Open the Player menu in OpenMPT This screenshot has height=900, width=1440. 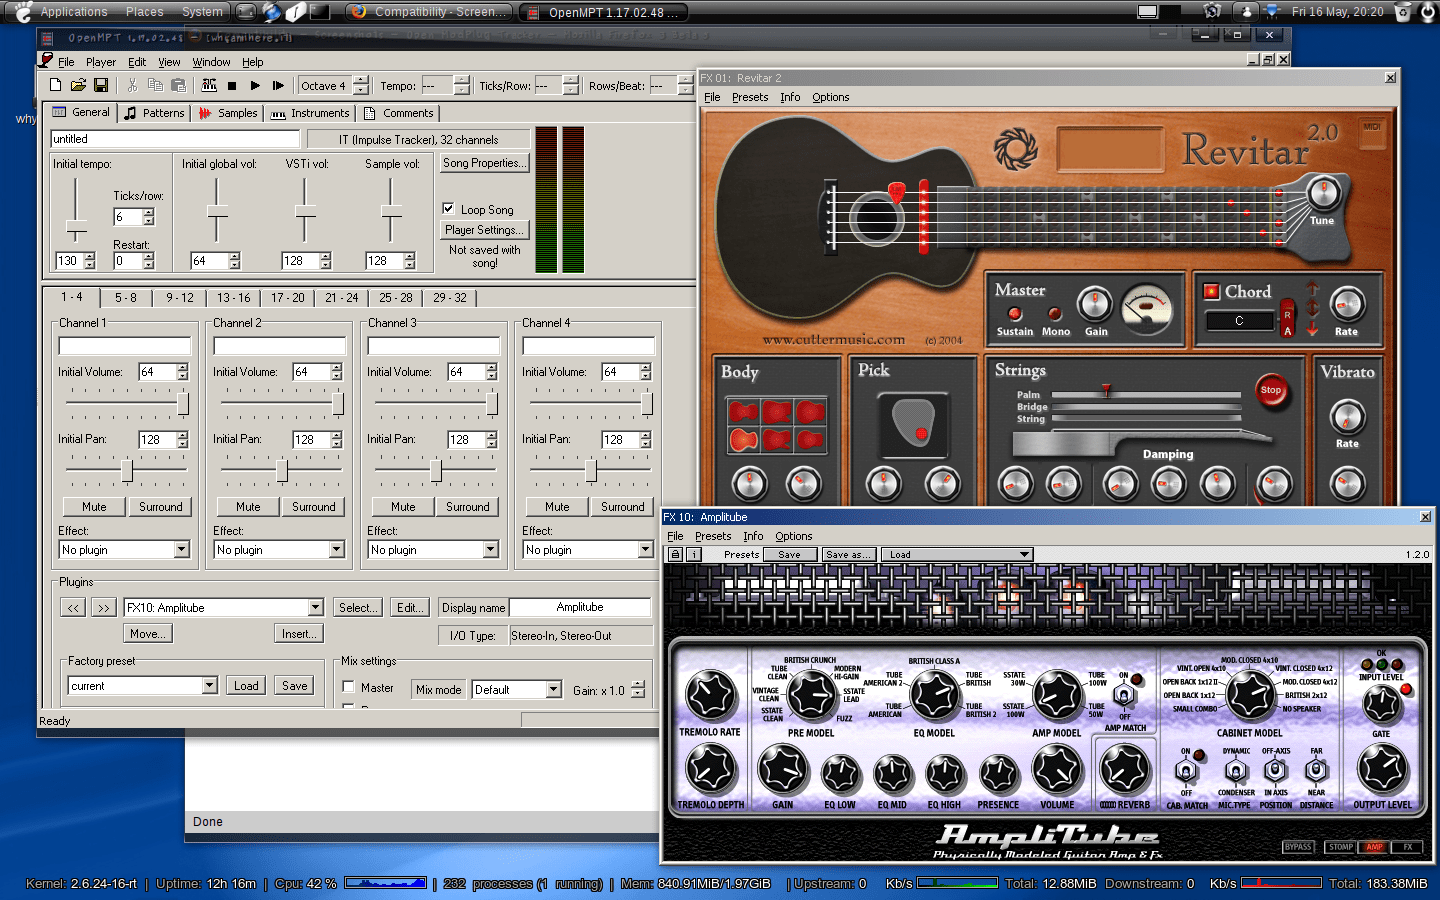pyautogui.click(x=100, y=62)
